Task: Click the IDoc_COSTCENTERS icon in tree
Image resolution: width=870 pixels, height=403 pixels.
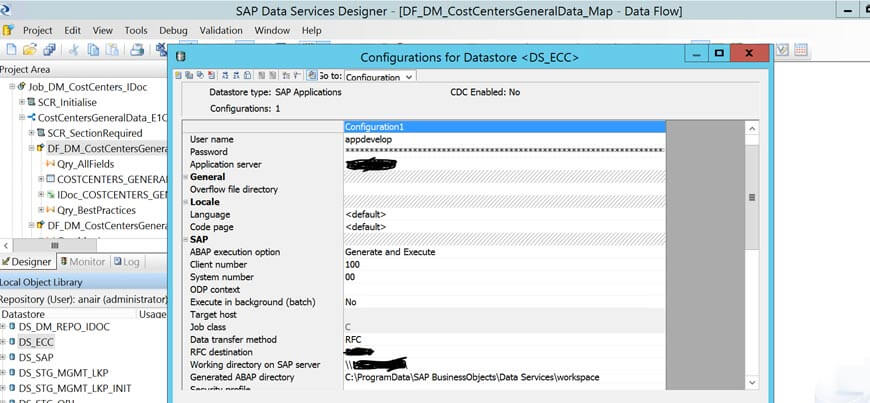Action: pyautogui.click(x=50, y=195)
